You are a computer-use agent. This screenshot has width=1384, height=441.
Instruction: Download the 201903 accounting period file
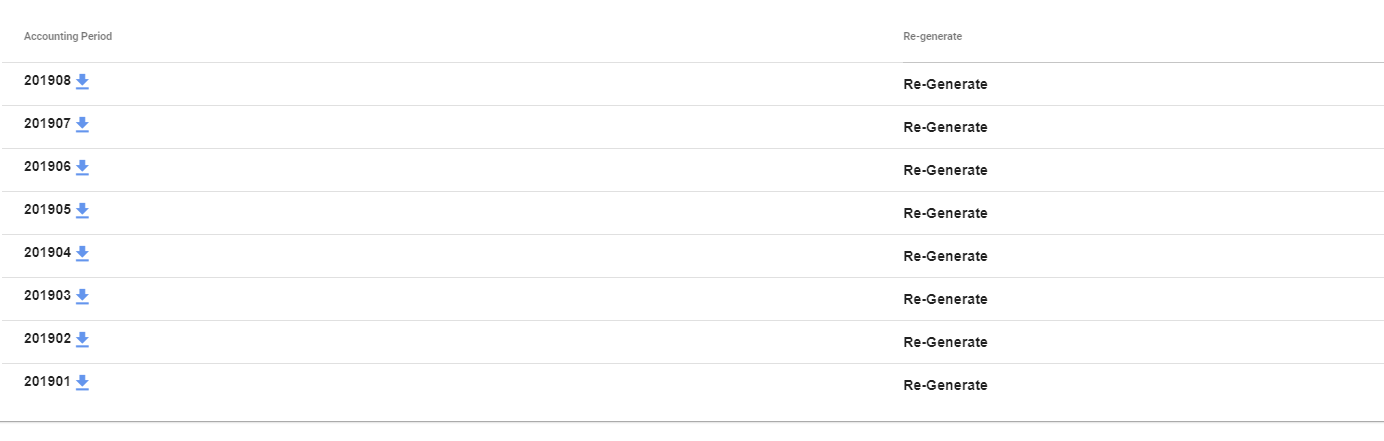(x=82, y=296)
